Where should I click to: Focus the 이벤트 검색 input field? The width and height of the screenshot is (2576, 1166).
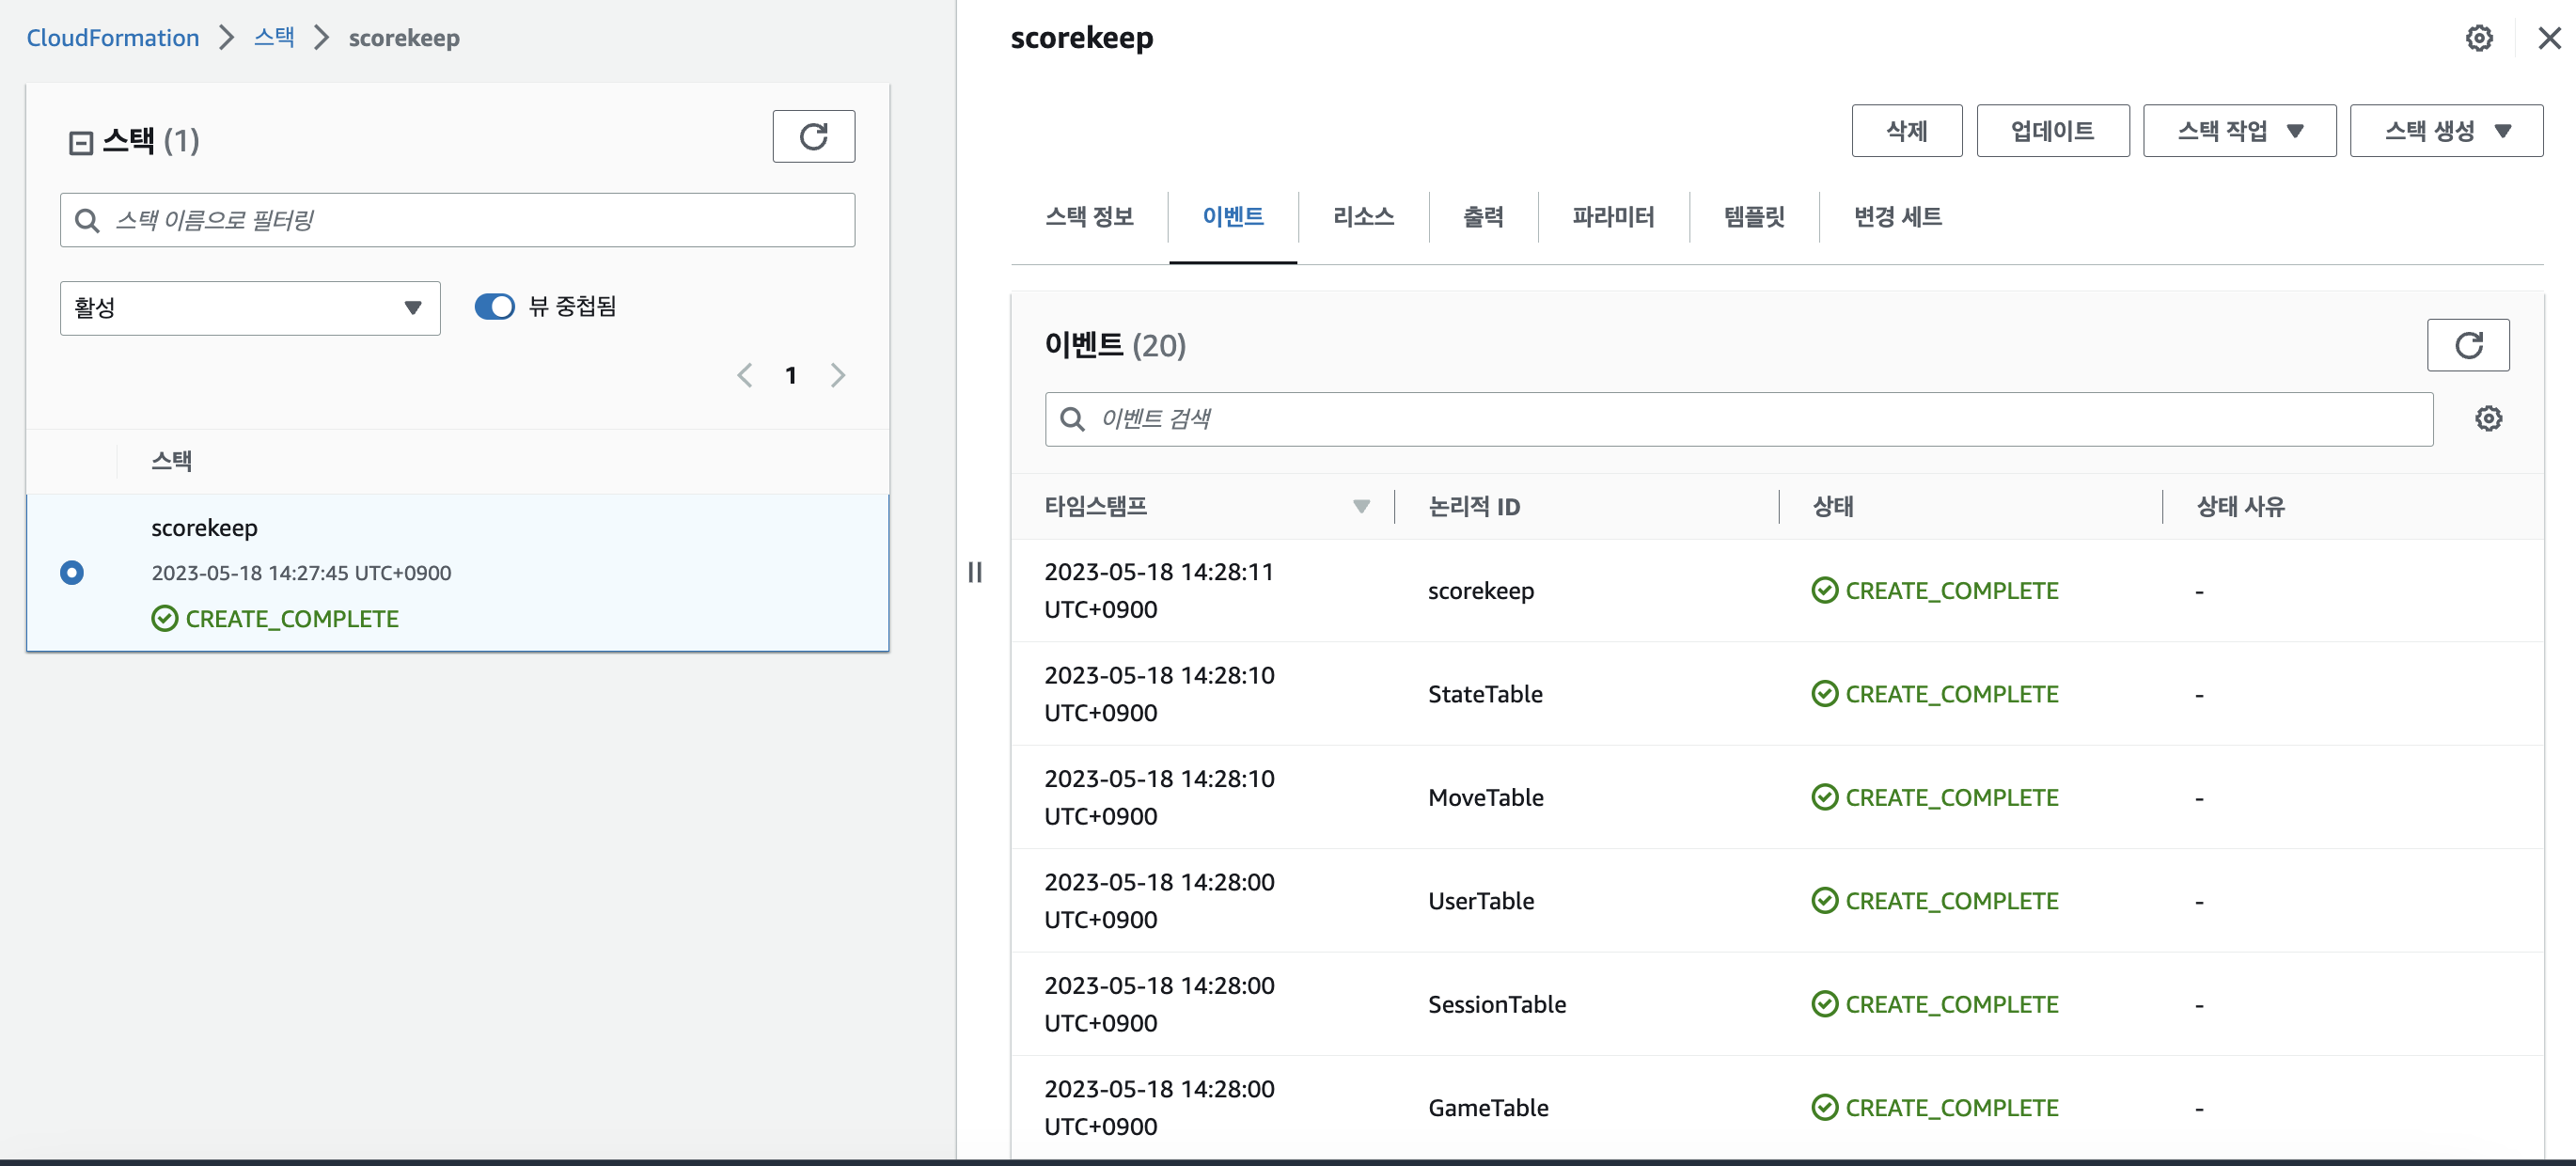(x=1738, y=419)
